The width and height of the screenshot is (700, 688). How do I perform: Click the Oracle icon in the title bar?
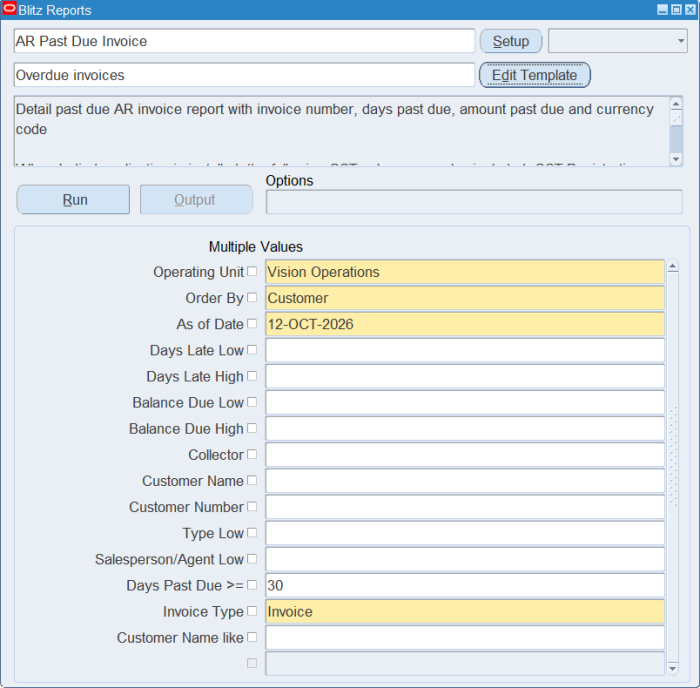pos(9,8)
